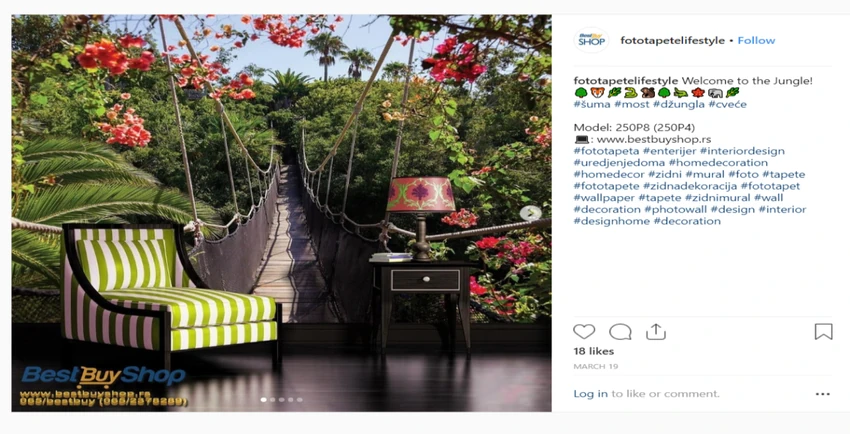
Task: Like the post with the heart icon
Action: (584, 332)
